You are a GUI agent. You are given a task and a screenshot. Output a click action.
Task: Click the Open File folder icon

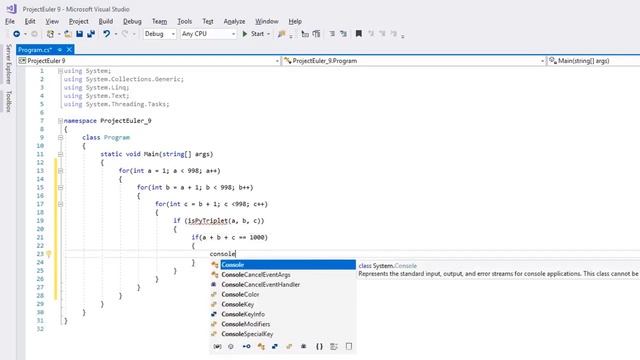click(68, 34)
